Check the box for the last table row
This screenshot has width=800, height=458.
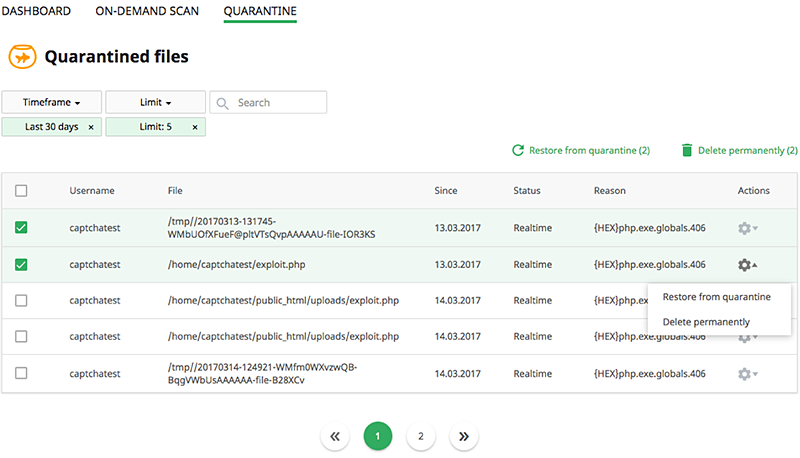(x=21, y=373)
